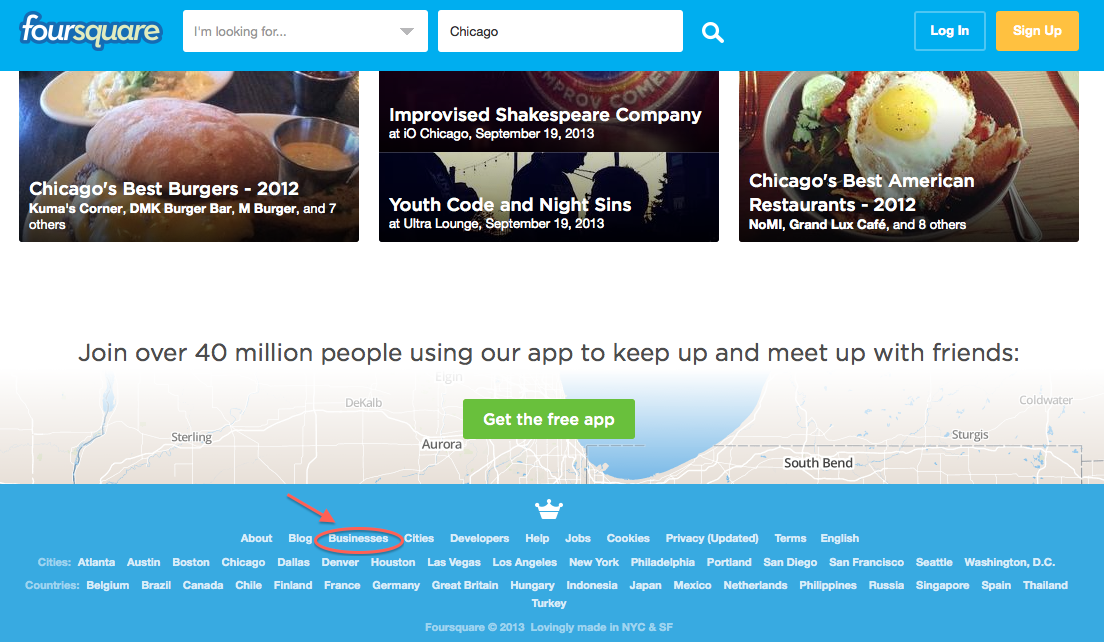Open Privacy (Updated) link
Image resolution: width=1104 pixels, height=642 pixels.
pos(712,539)
